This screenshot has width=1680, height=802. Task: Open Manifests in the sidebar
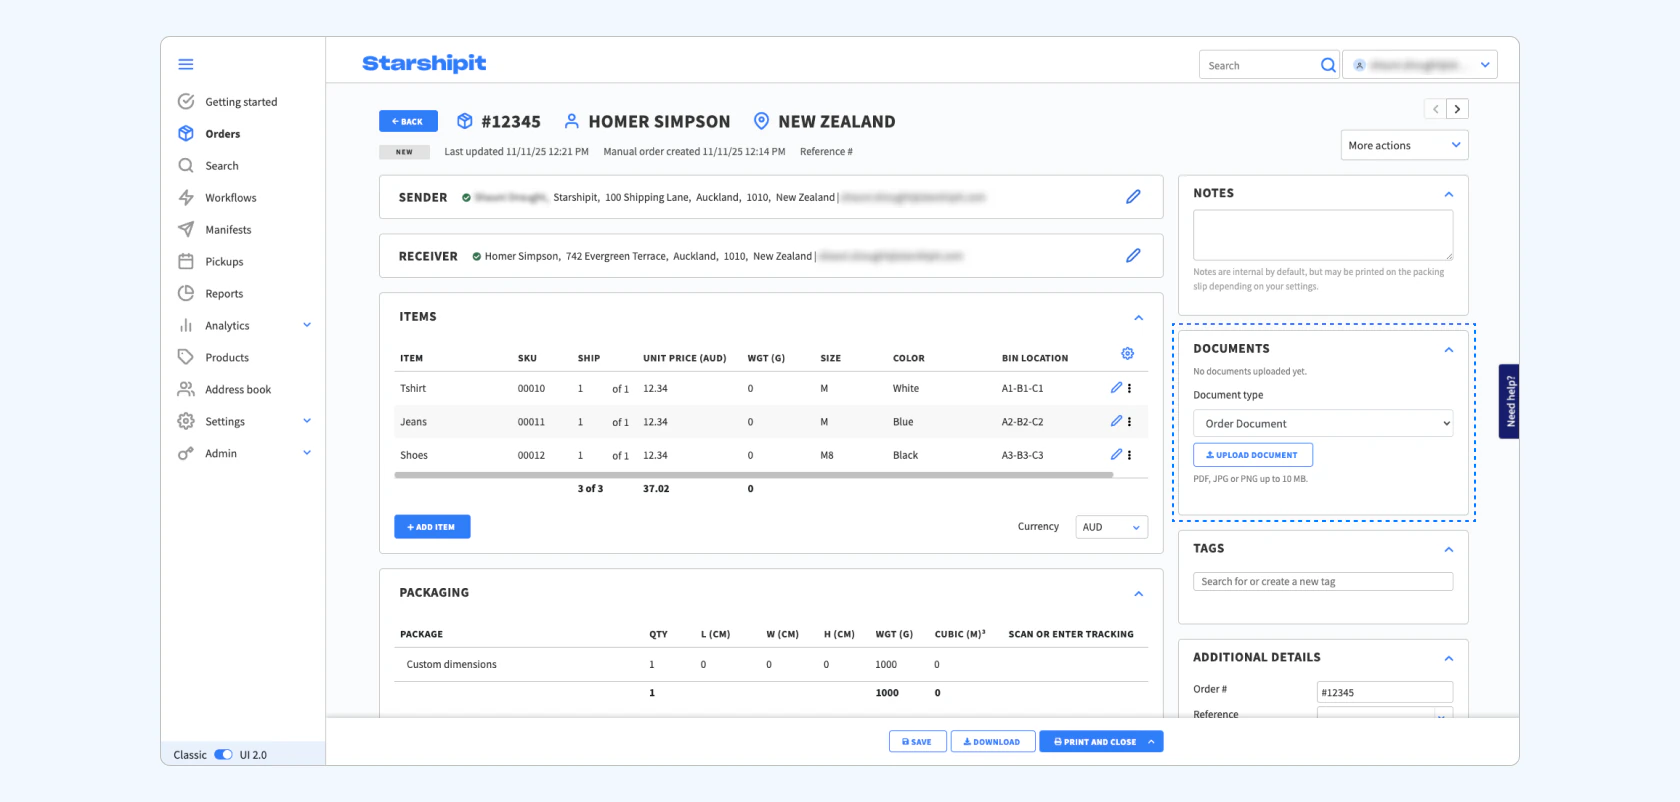(228, 230)
